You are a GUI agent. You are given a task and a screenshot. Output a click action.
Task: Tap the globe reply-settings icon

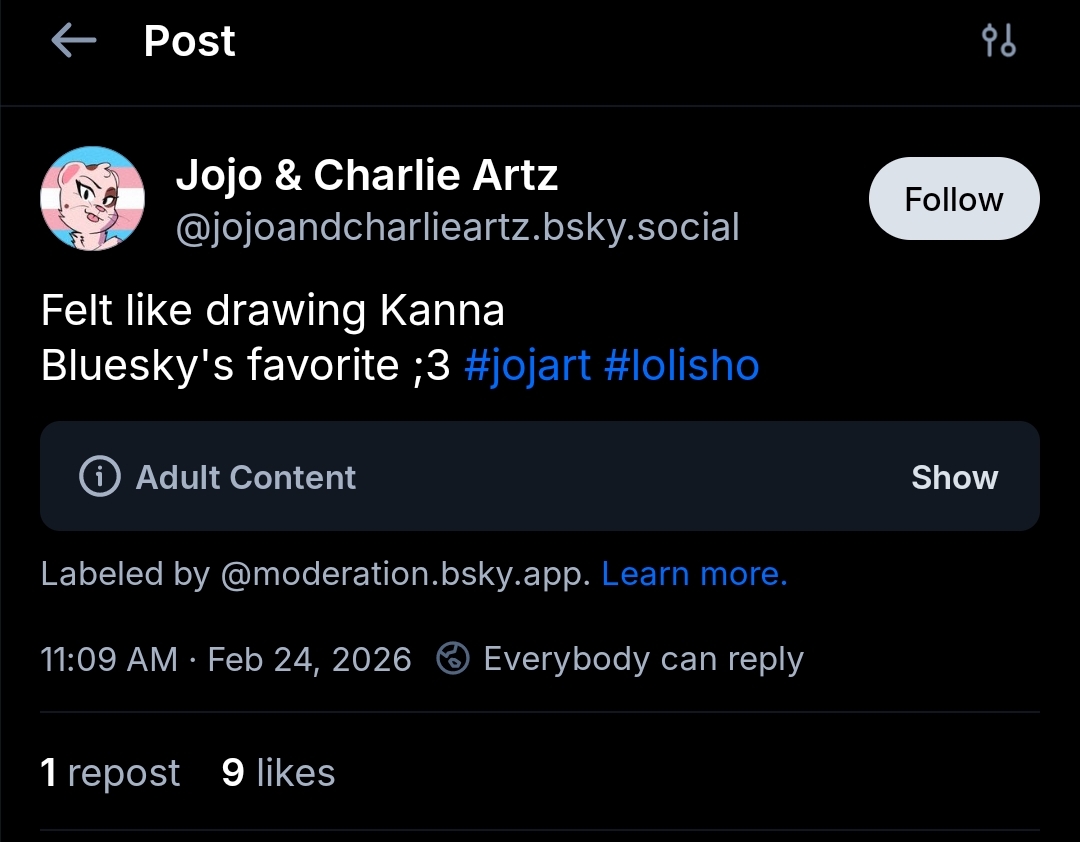(x=453, y=659)
